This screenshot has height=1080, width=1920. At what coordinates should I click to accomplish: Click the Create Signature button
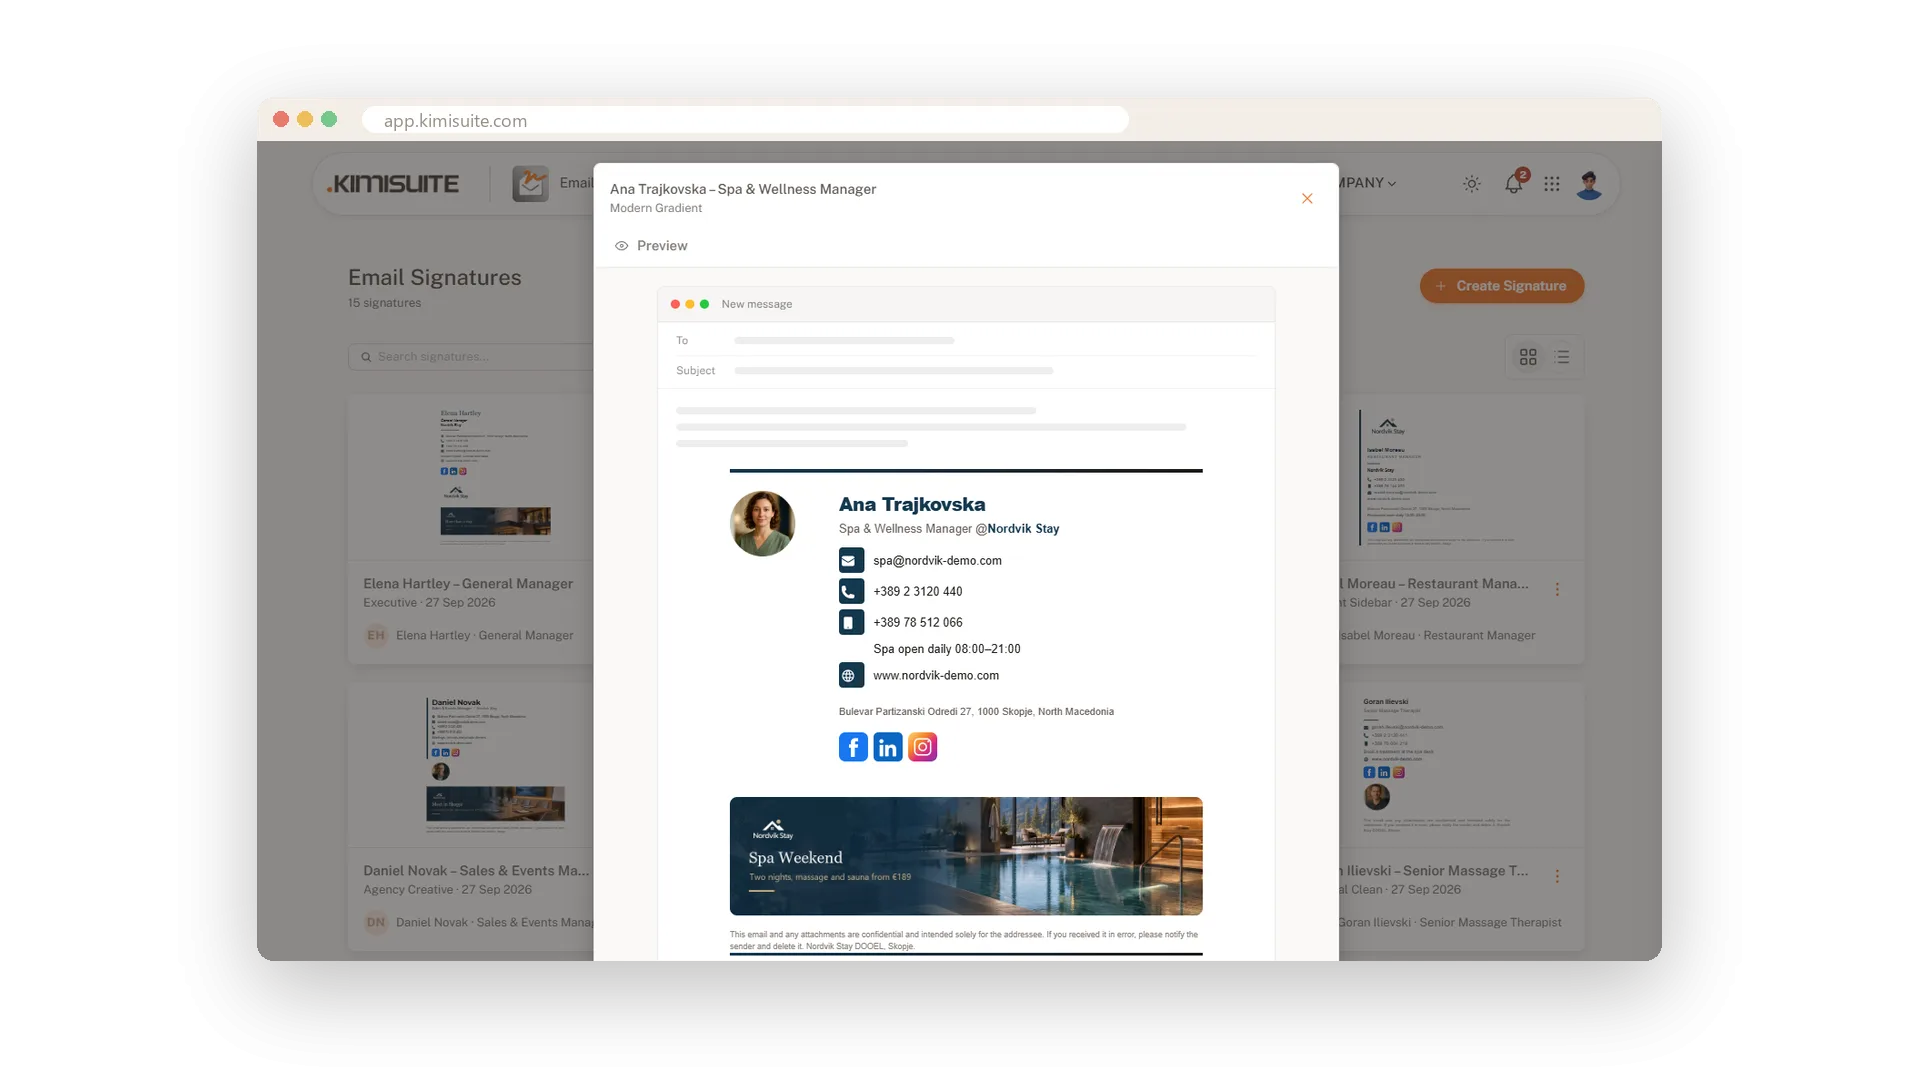coord(1502,286)
